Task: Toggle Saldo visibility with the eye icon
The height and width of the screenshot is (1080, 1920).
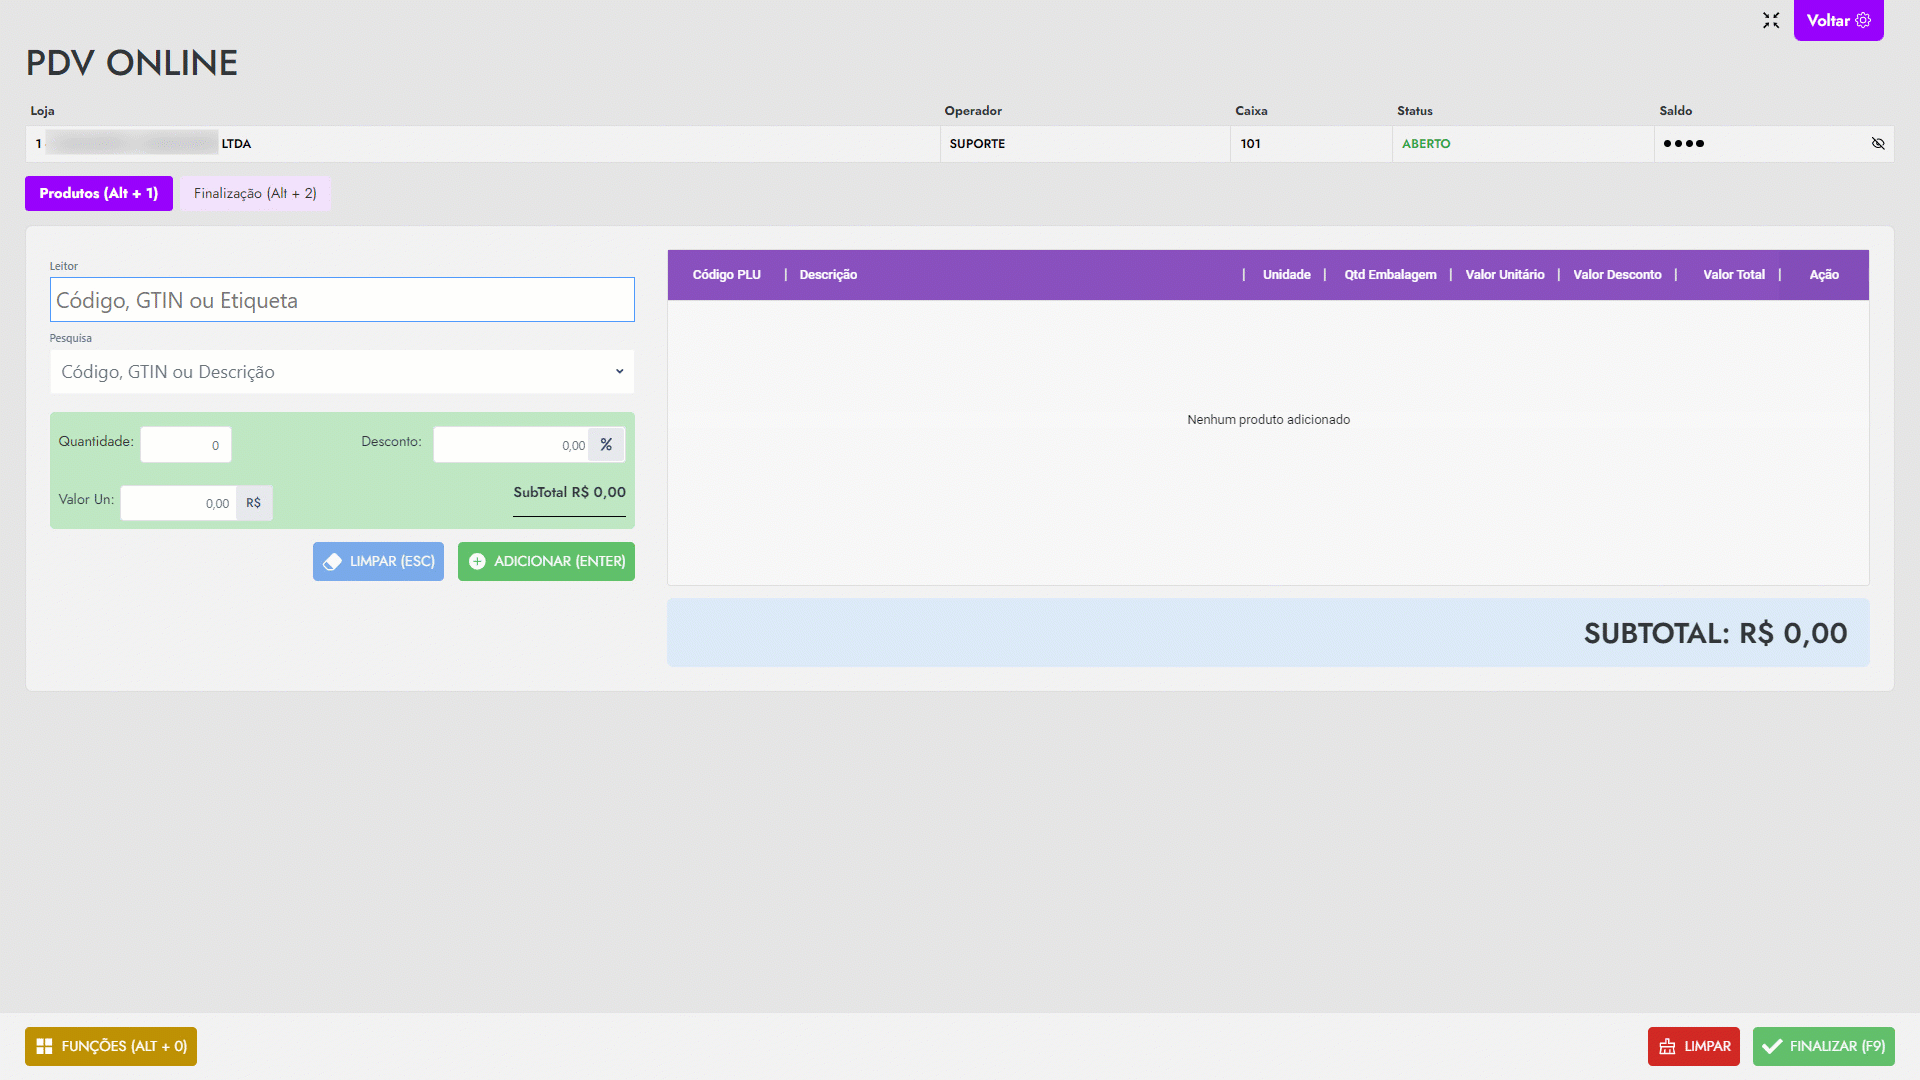Action: (x=1878, y=144)
